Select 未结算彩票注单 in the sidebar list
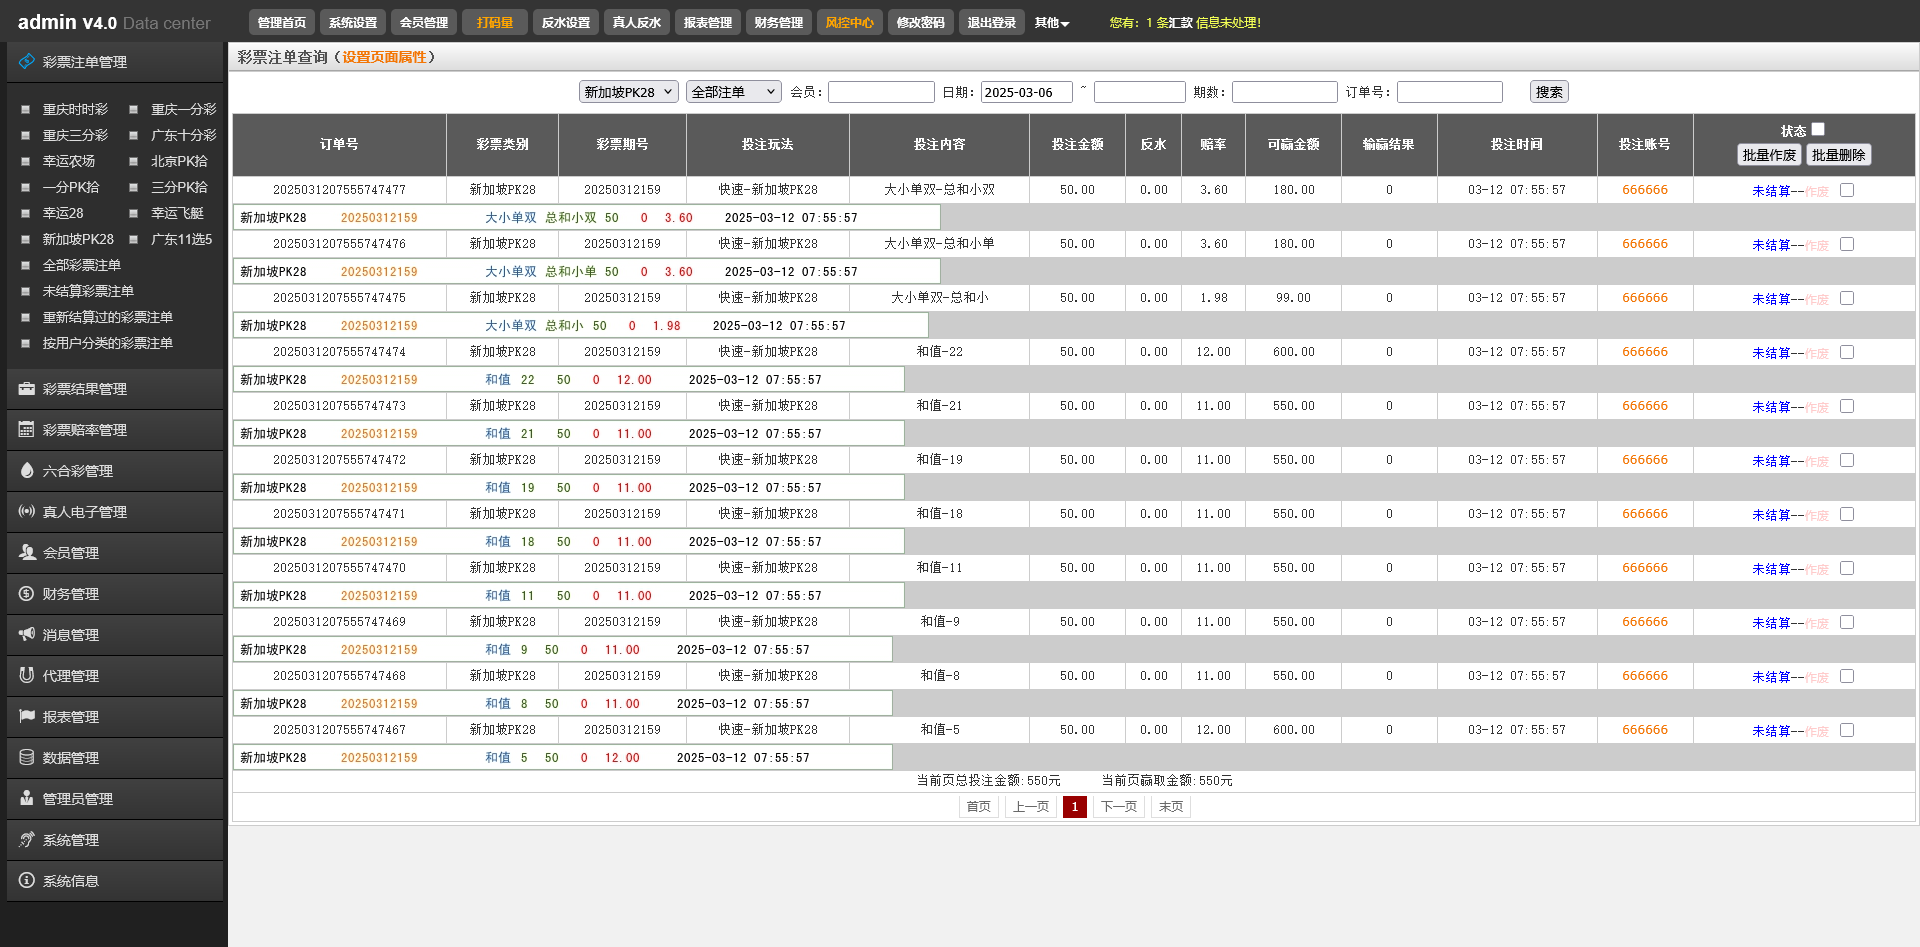Viewport: 1920px width, 947px height. tap(88, 291)
